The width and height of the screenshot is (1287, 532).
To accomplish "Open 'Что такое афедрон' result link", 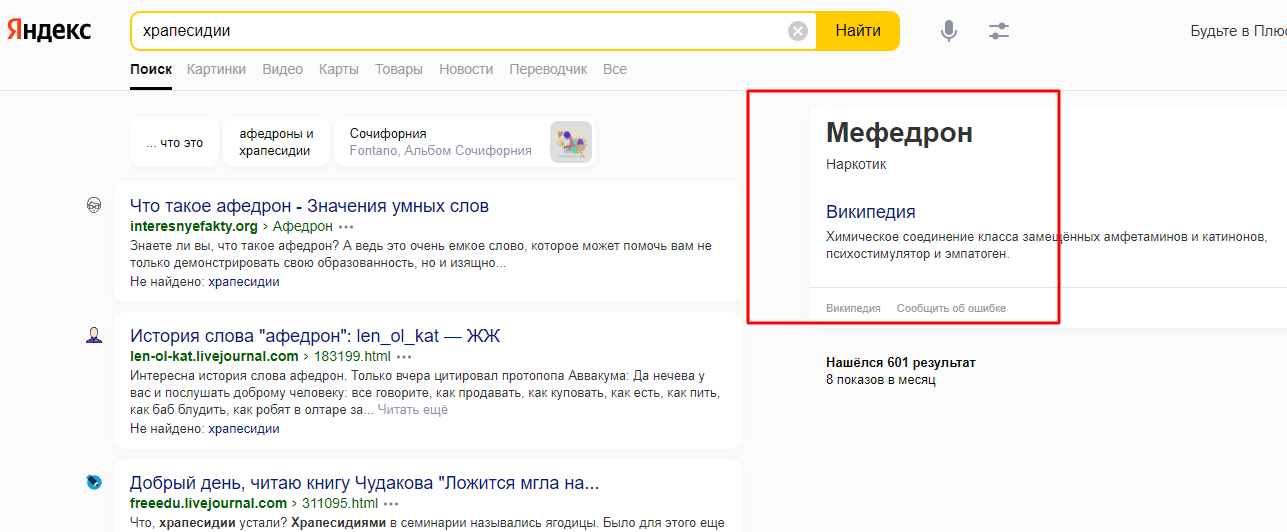I will (x=309, y=206).
